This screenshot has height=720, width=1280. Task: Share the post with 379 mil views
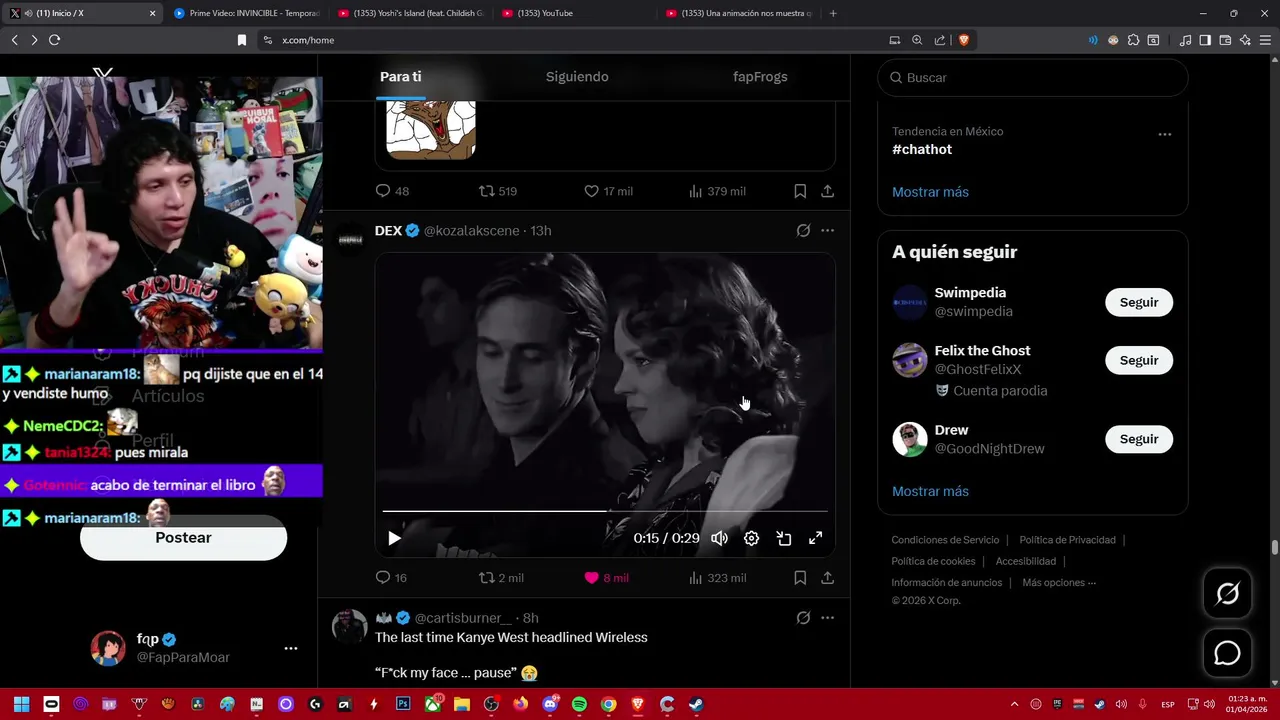point(828,191)
